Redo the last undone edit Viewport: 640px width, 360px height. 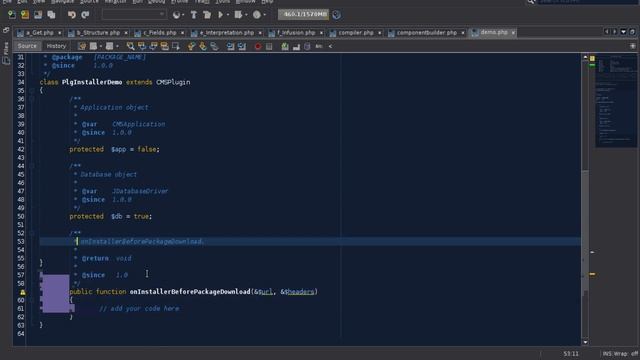(85, 15)
